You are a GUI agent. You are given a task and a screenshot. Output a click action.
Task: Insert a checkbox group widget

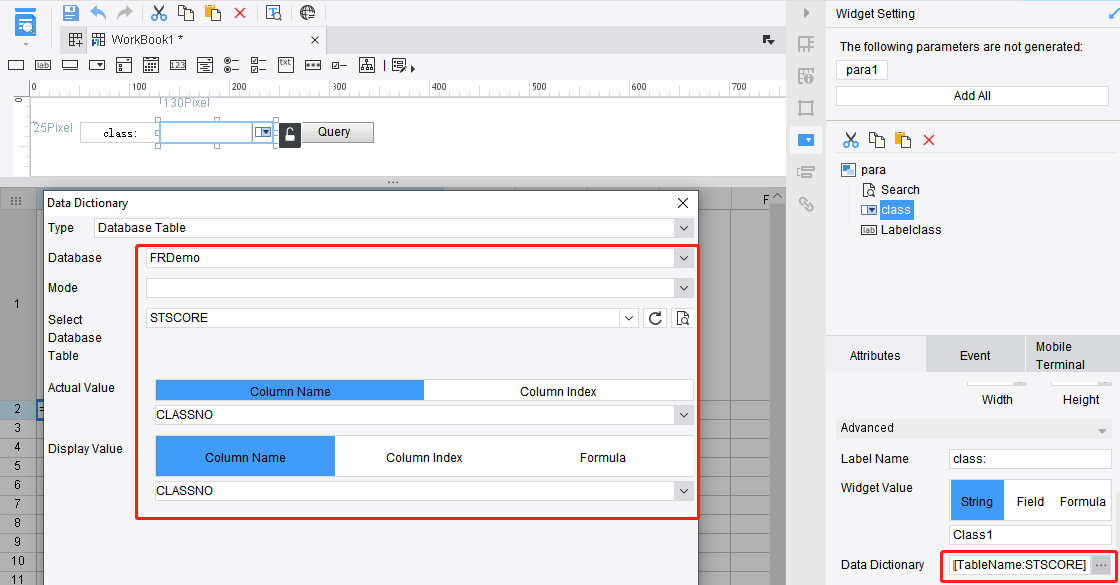tap(259, 65)
